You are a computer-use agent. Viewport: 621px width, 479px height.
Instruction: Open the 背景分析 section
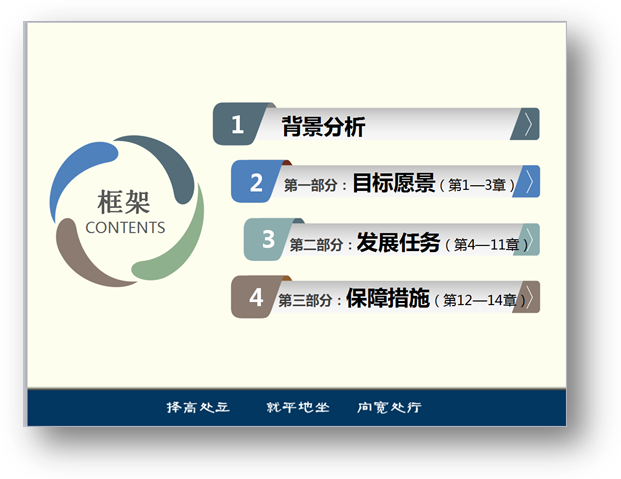[323, 126]
